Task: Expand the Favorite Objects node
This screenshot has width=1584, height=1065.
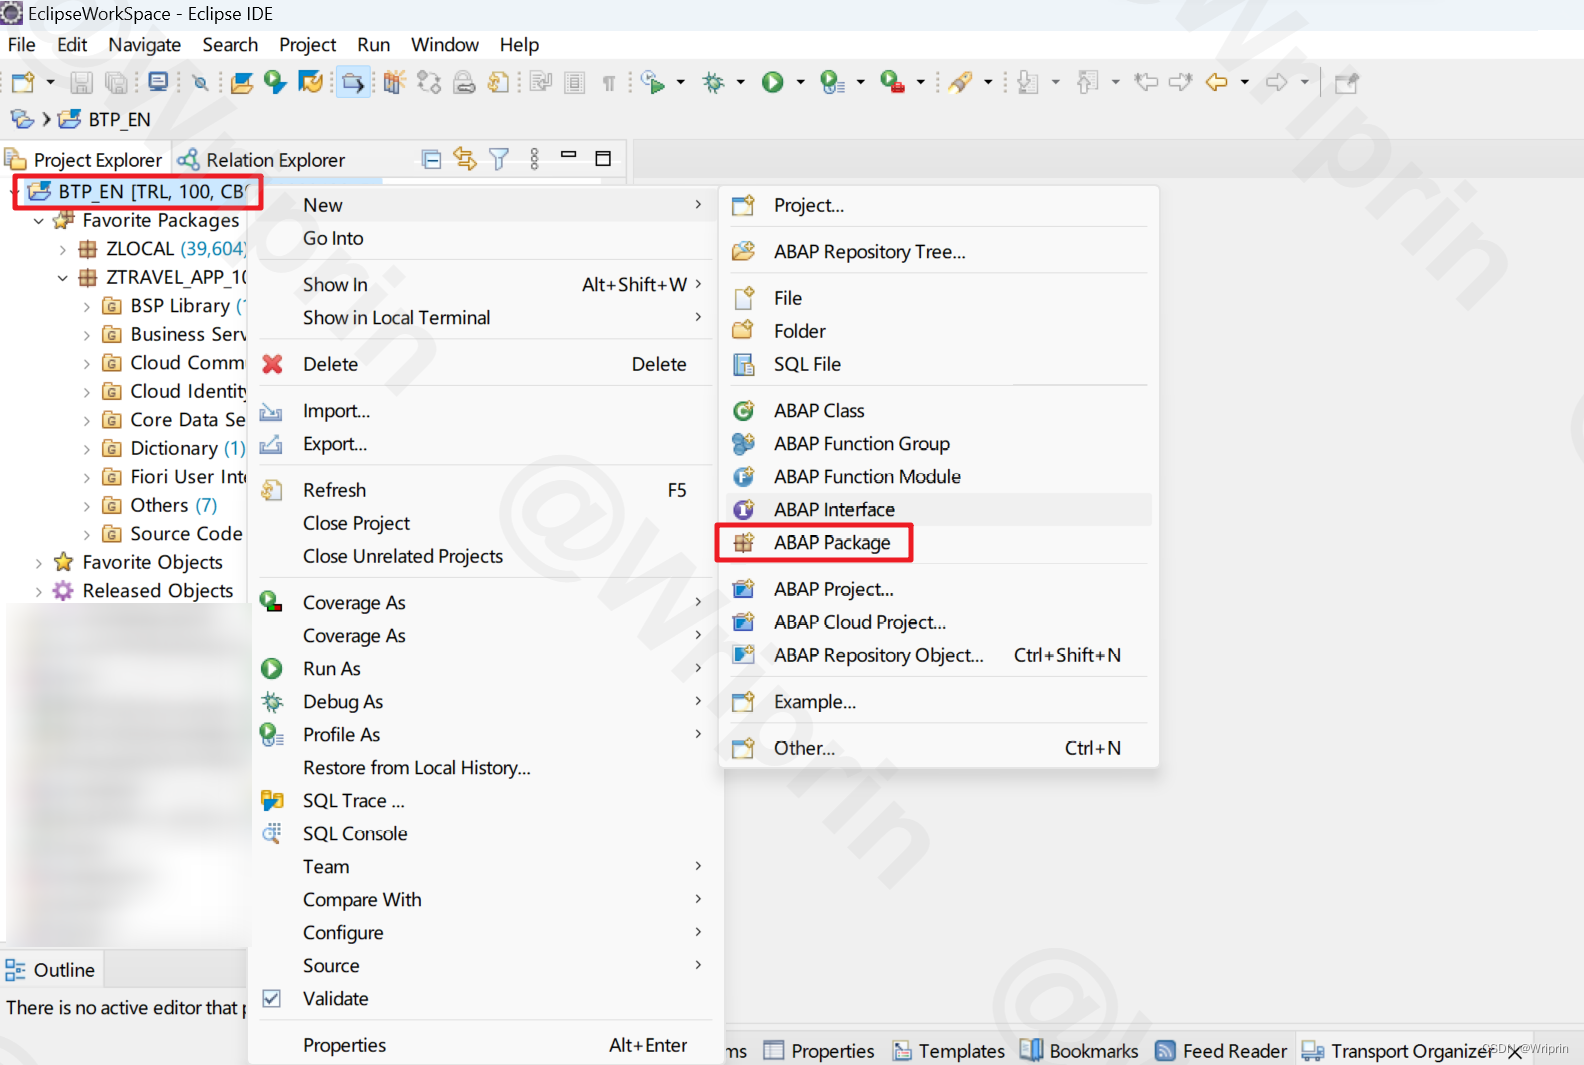Action: [39, 563]
